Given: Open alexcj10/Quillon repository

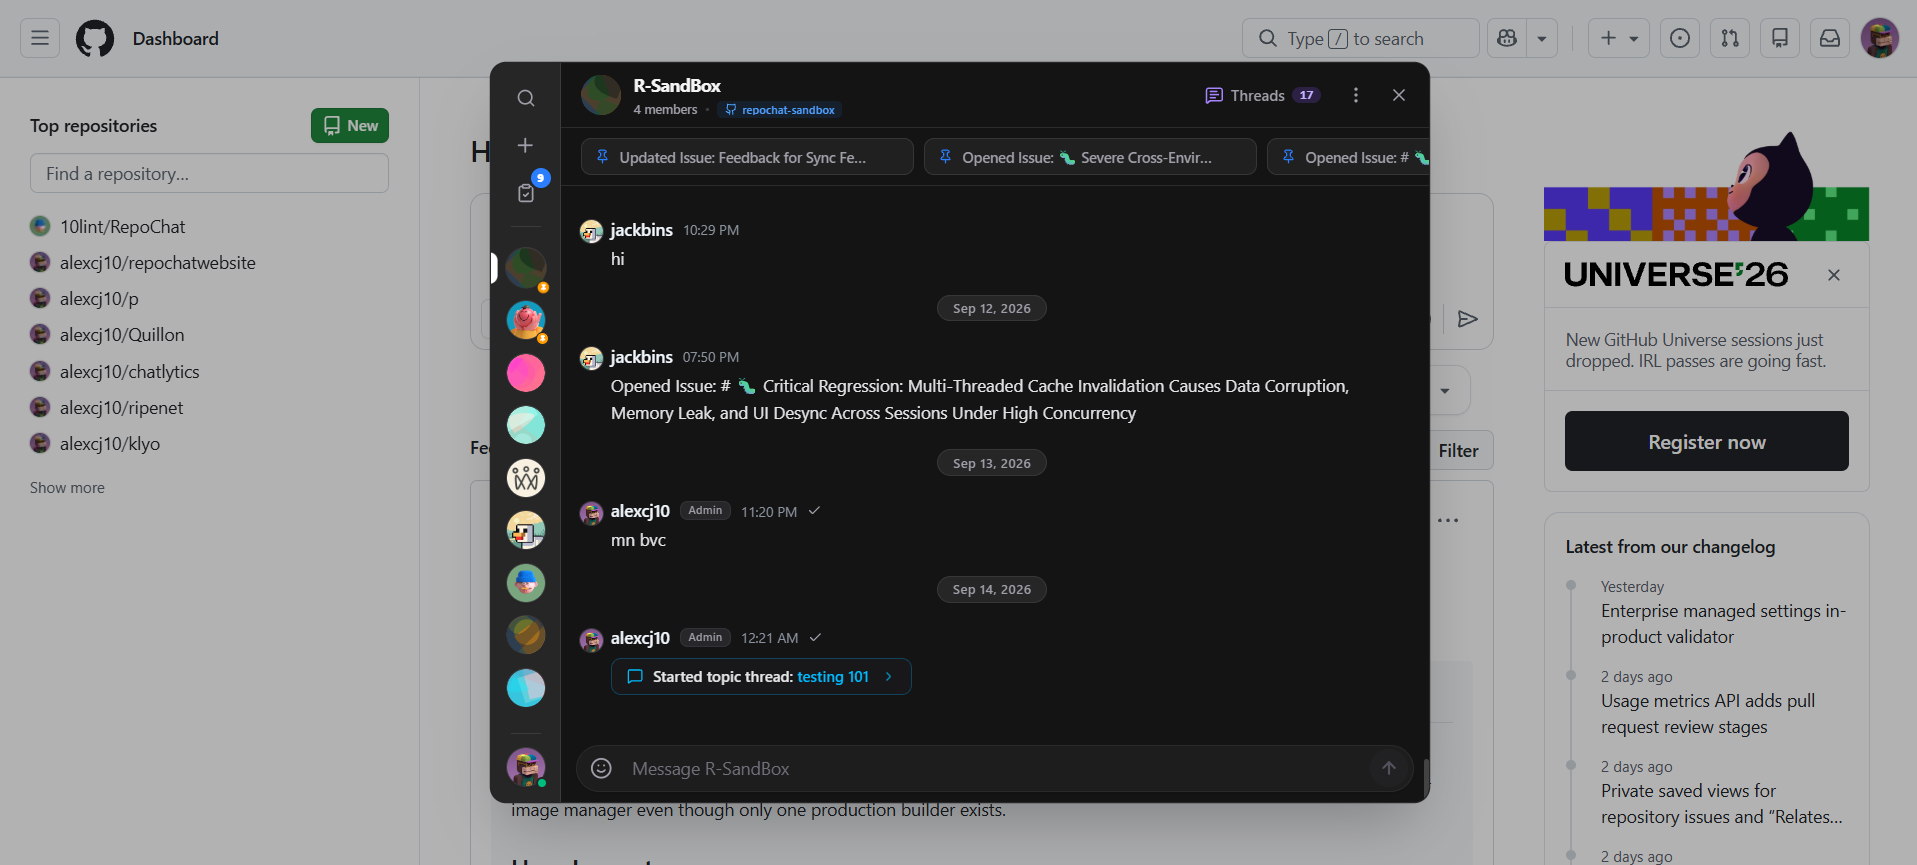Looking at the screenshot, I should coord(122,335).
